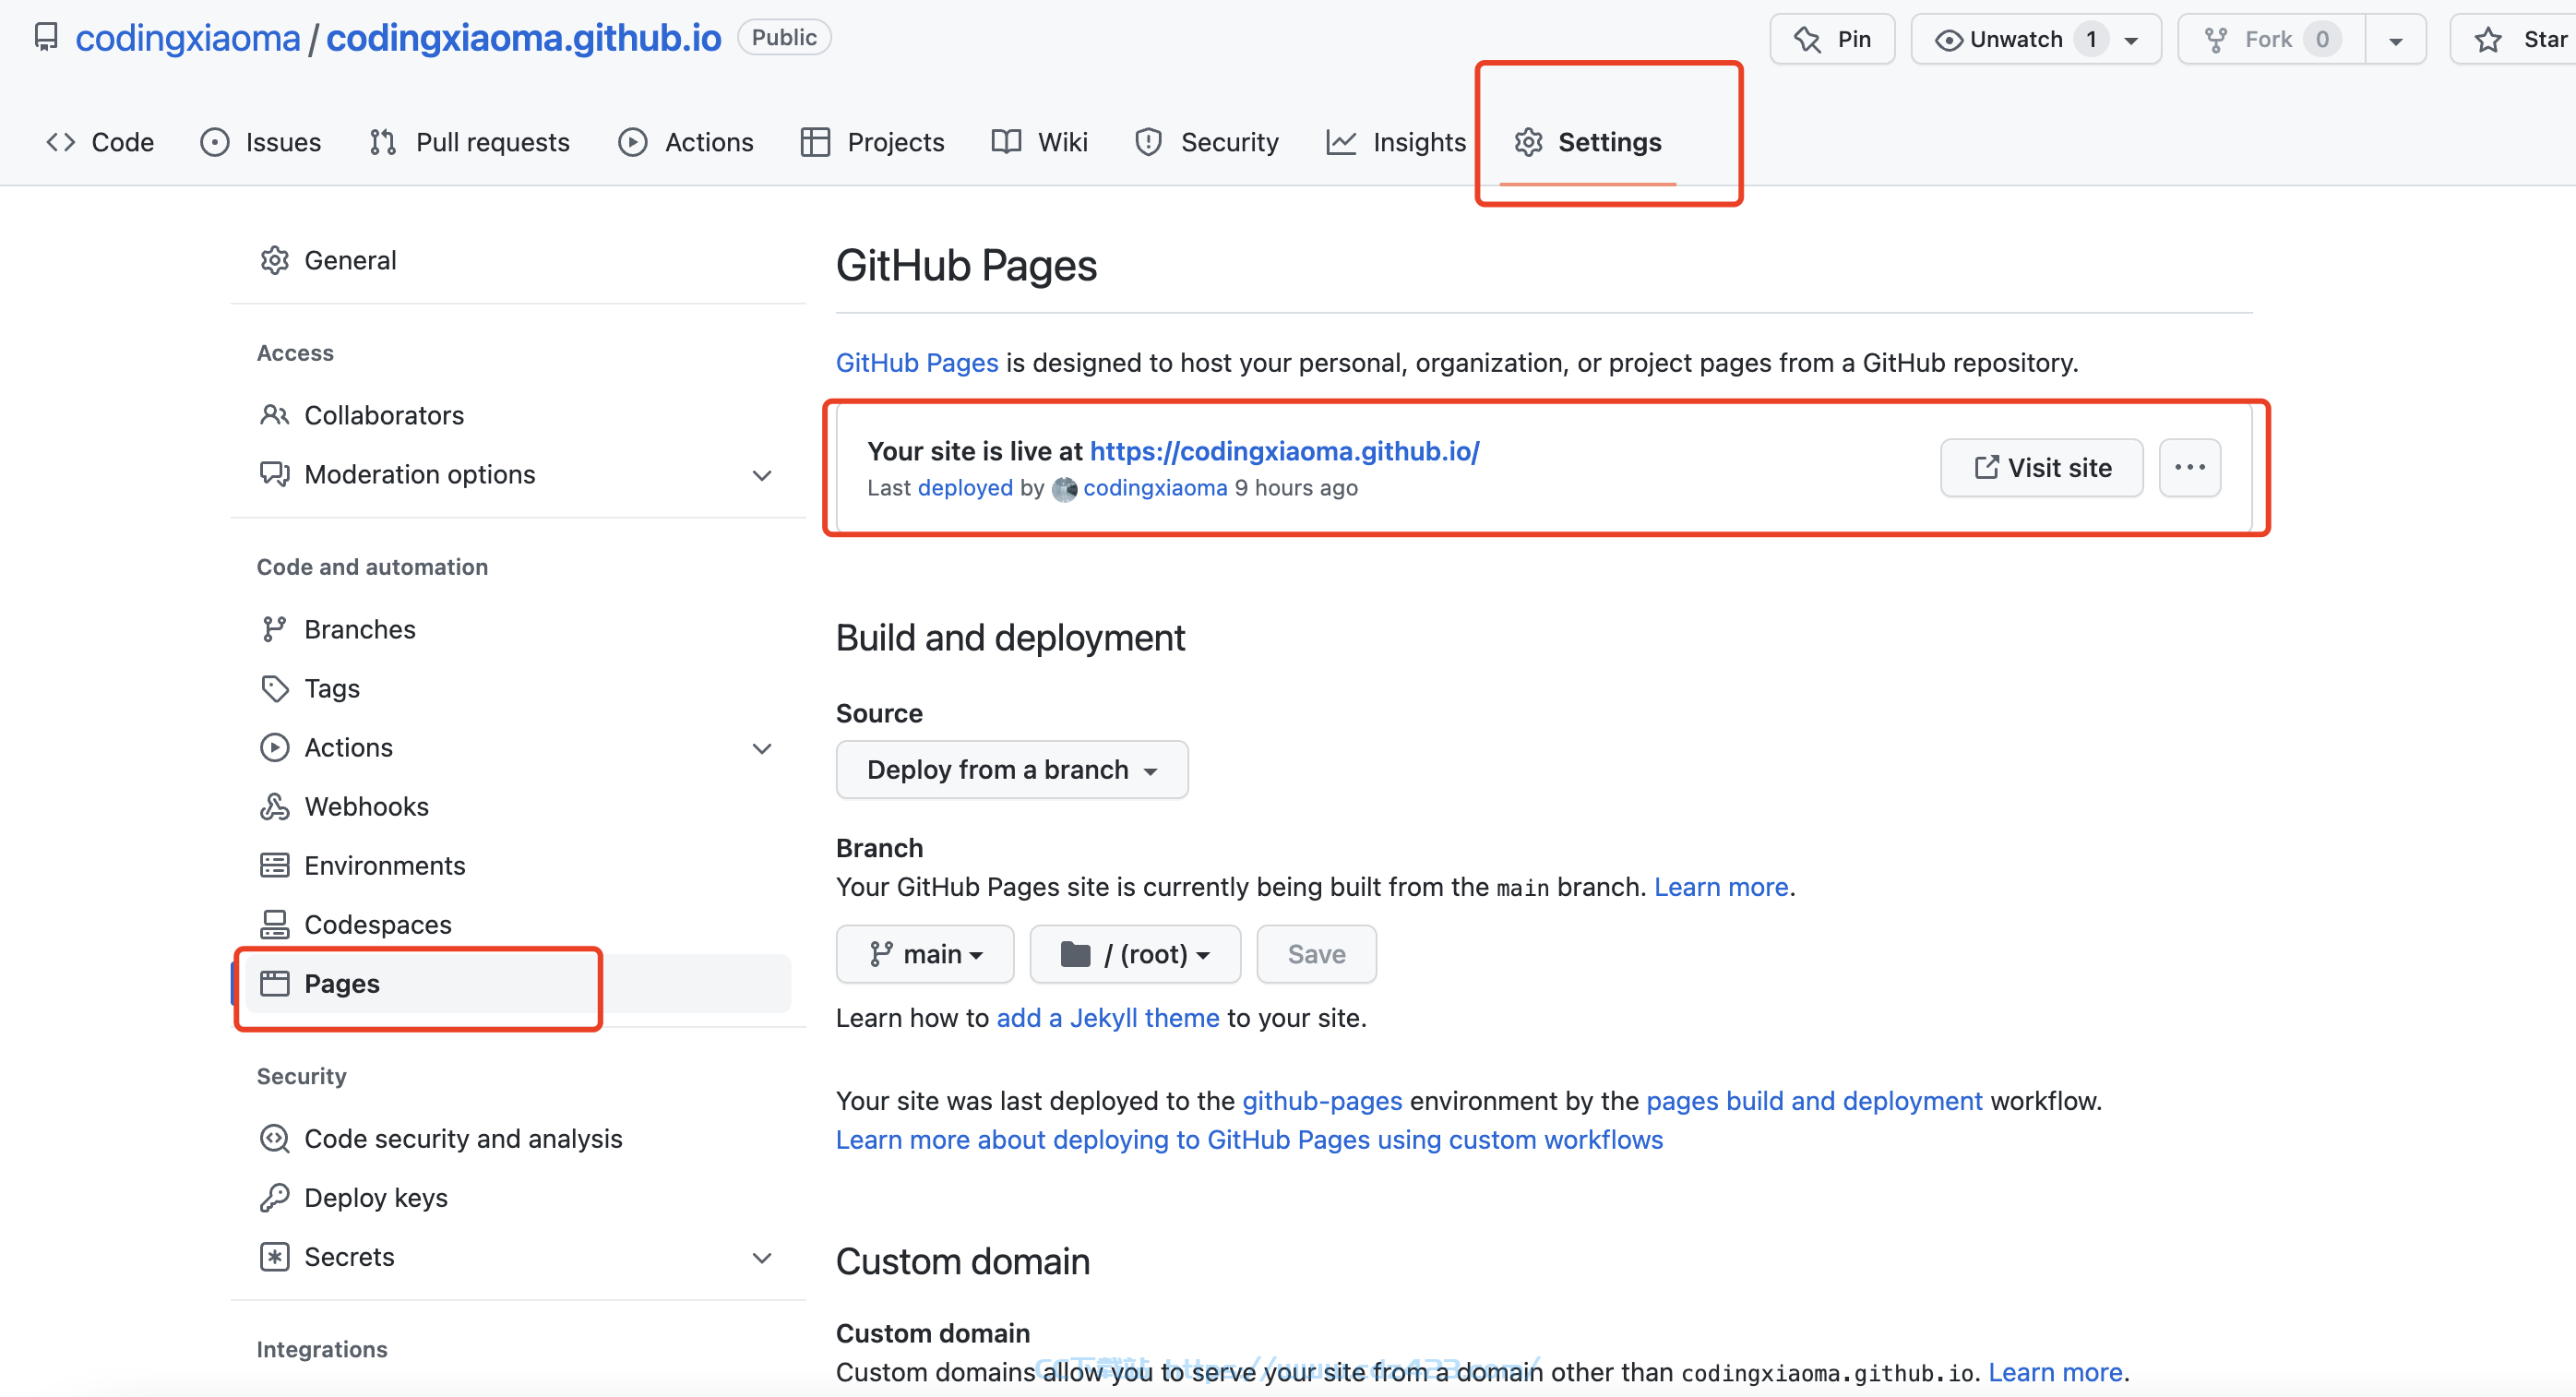Click the Webhooks icon
The width and height of the screenshot is (2576, 1397).
click(x=274, y=806)
